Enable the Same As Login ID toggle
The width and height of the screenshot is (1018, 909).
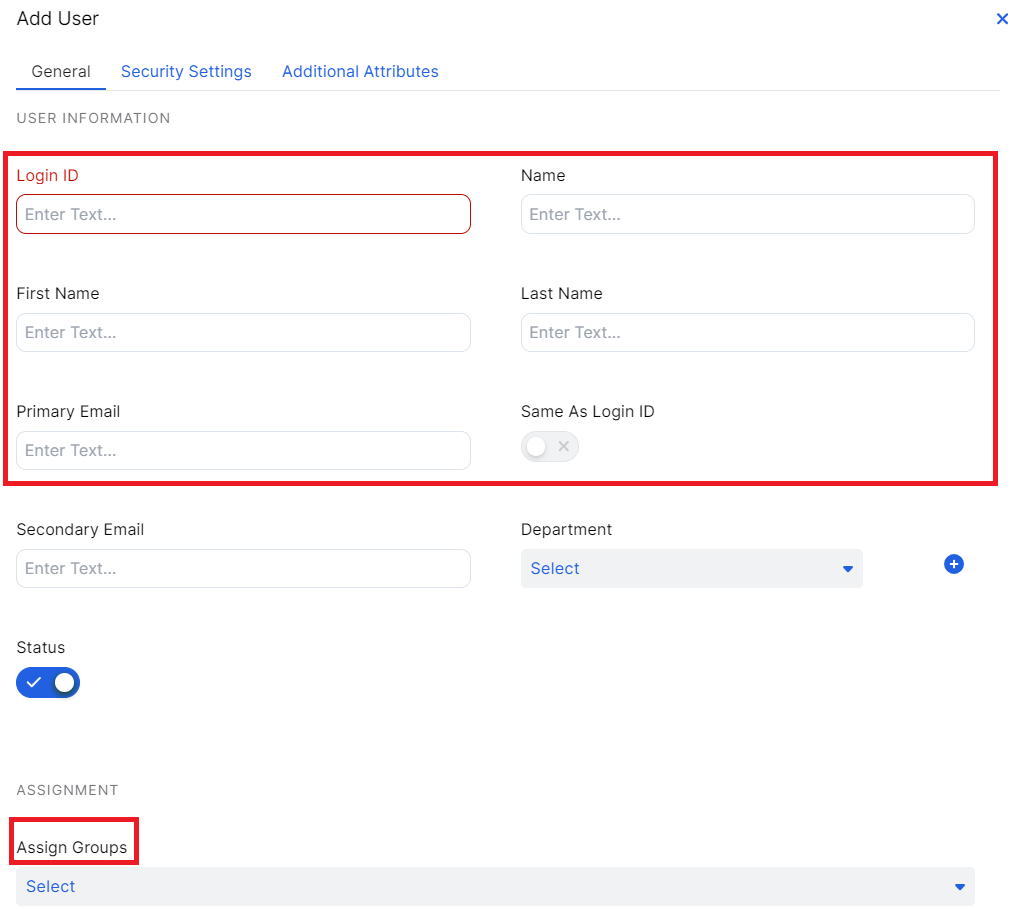coord(549,447)
